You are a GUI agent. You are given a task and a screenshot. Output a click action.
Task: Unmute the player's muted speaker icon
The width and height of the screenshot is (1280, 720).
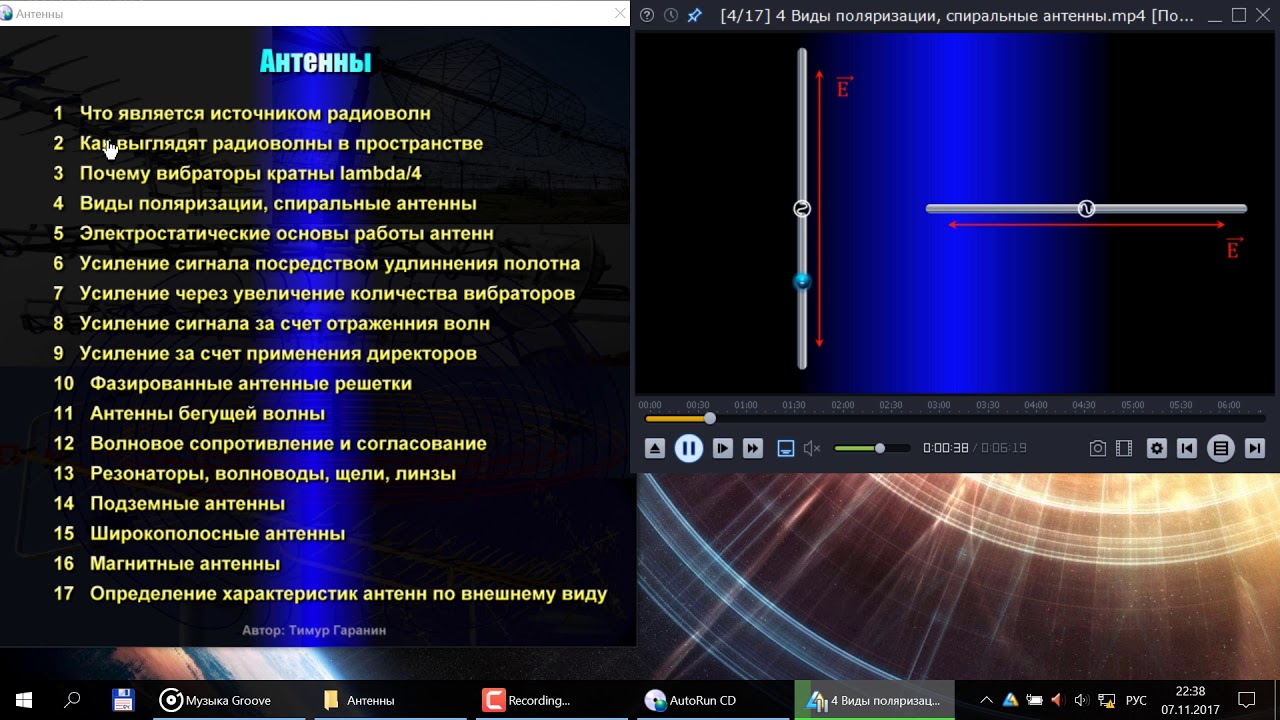[812, 449]
